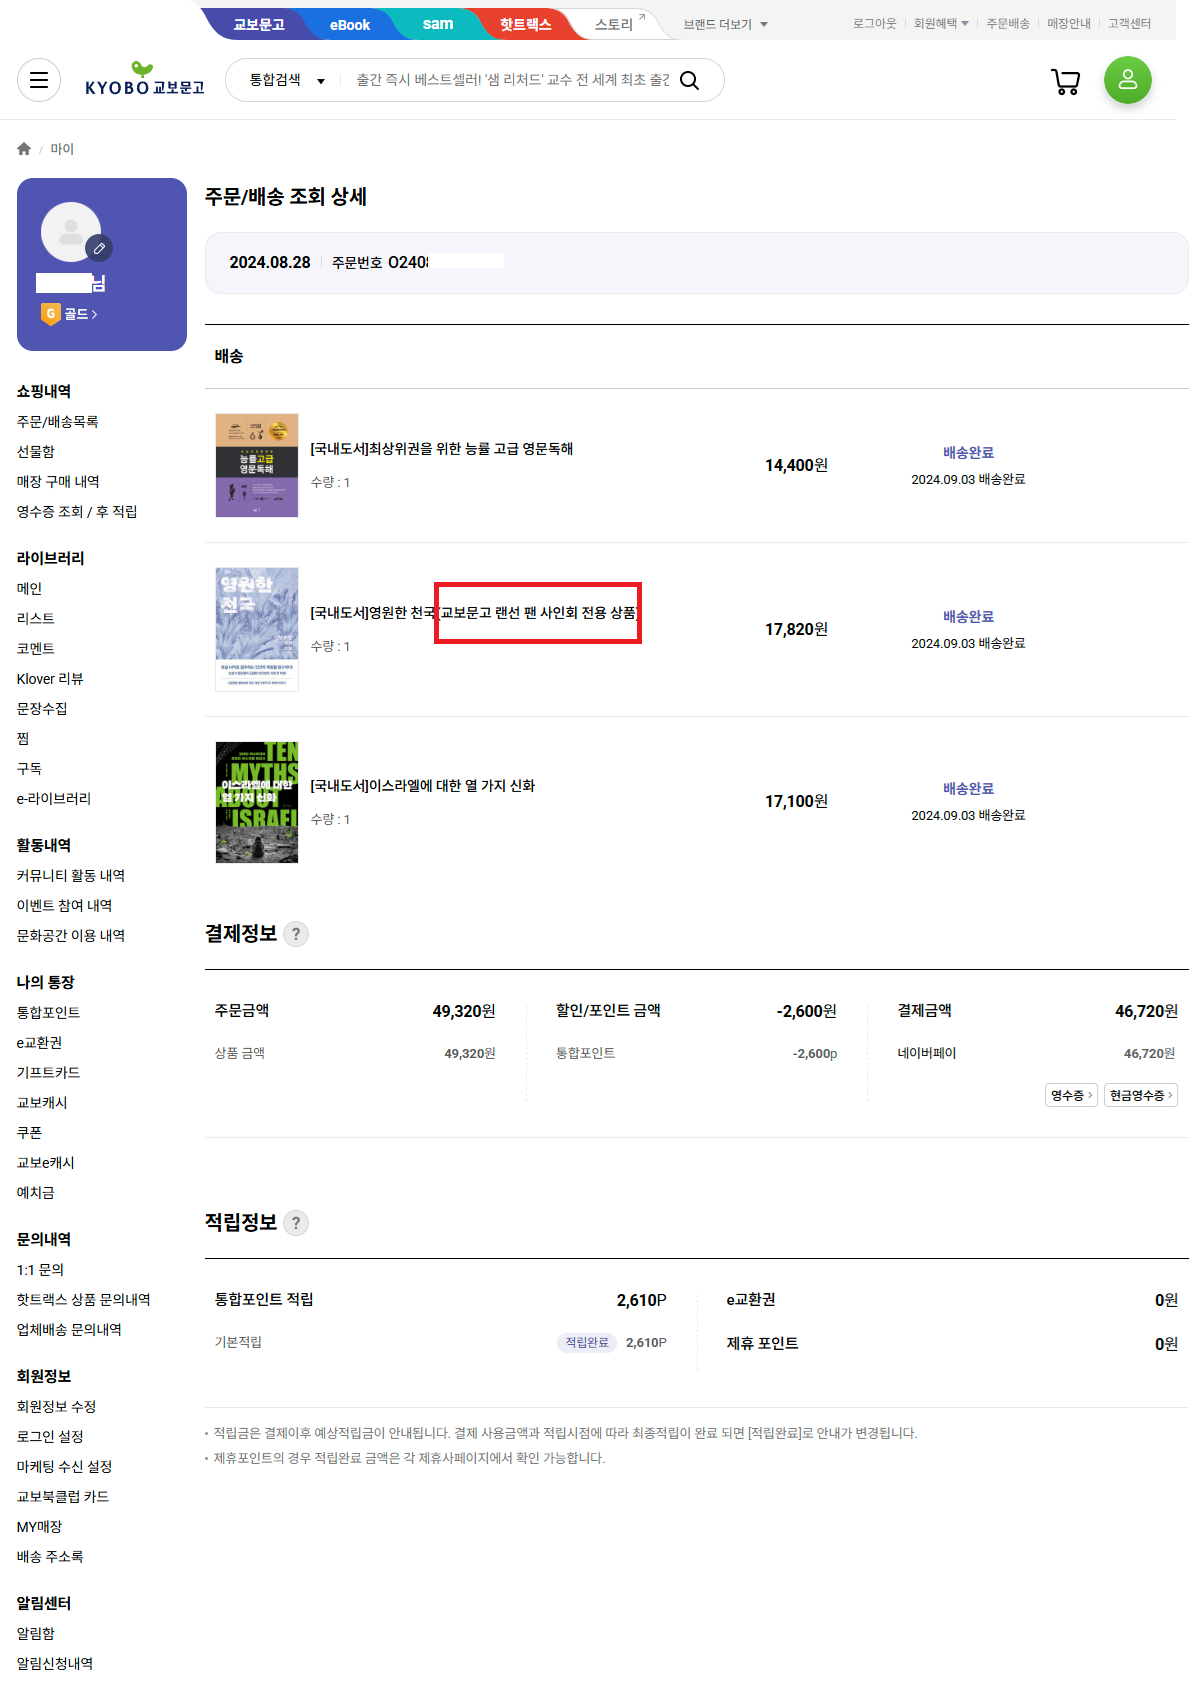
Task: Switch to the eBook tab
Action: [x=350, y=24]
